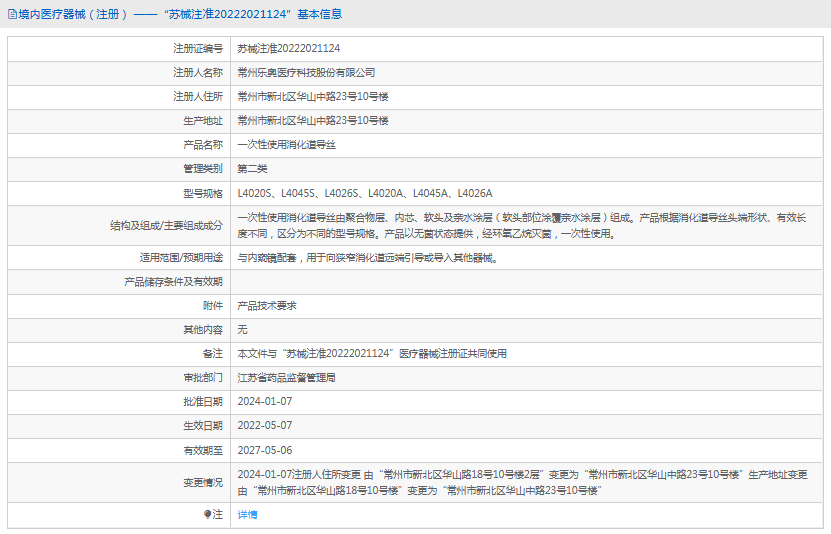Click the 其他内容 row label
This screenshot has height=534, width=831.
coord(203,330)
